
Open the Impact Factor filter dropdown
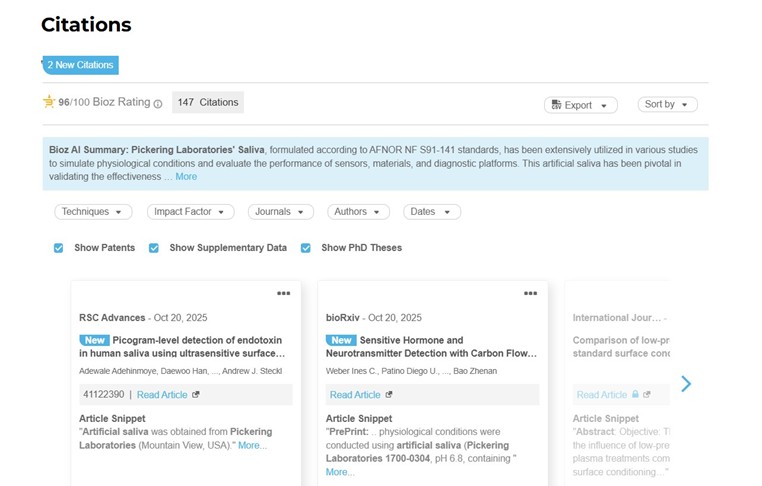190,212
